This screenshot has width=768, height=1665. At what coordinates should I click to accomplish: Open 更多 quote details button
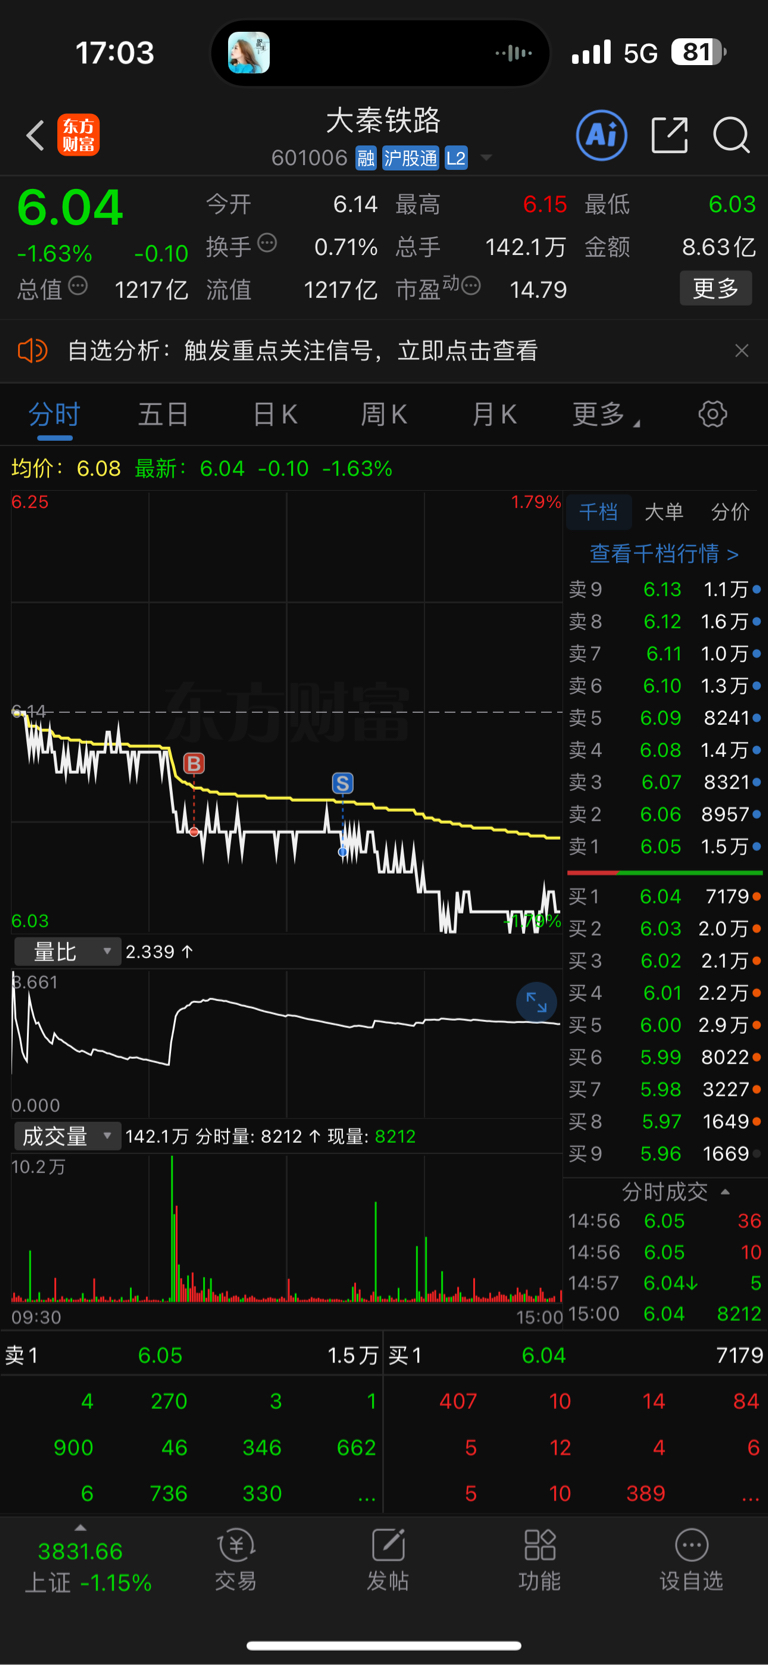pyautogui.click(x=716, y=288)
